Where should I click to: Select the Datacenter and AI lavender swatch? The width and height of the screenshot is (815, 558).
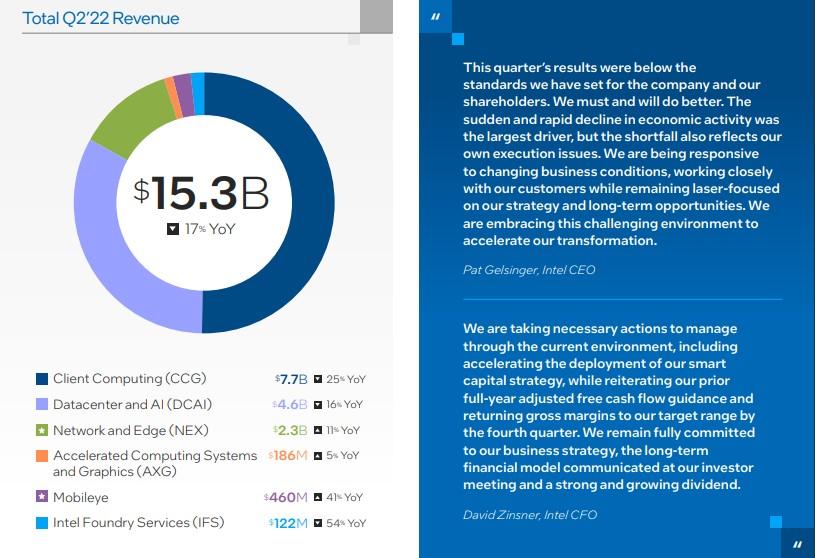(x=42, y=405)
